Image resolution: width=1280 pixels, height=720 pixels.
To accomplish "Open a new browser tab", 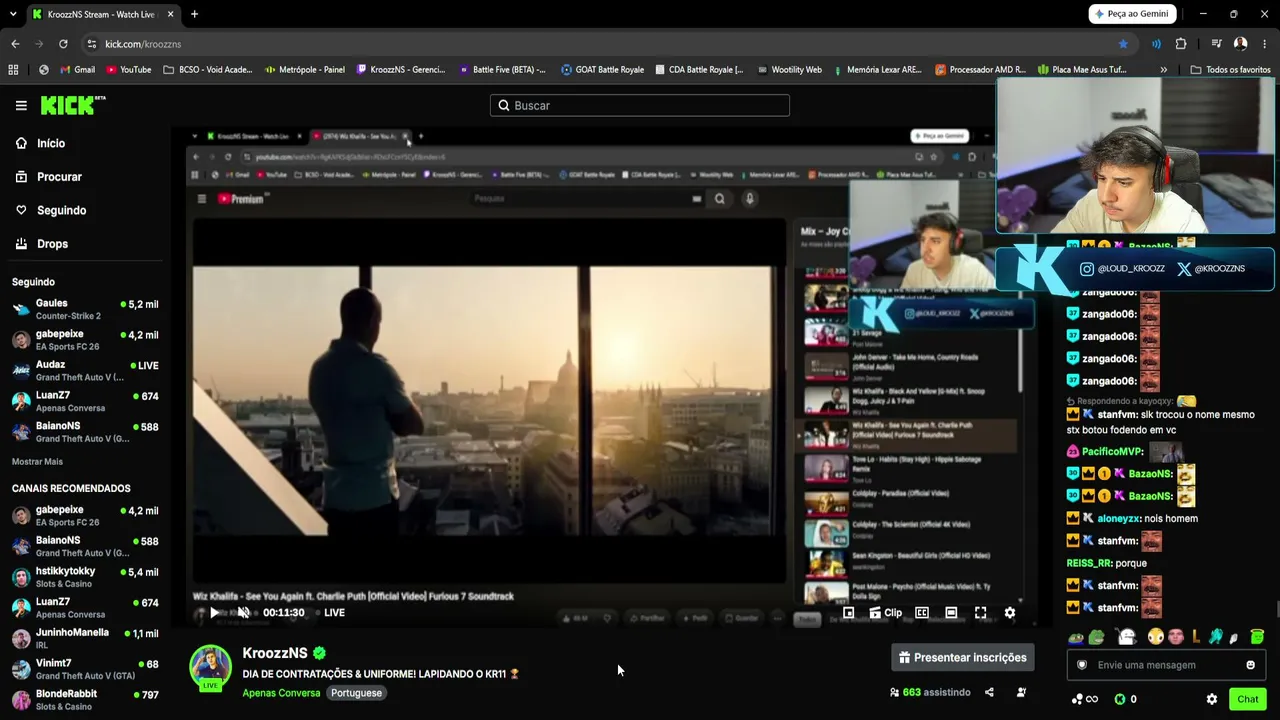I will click(194, 14).
